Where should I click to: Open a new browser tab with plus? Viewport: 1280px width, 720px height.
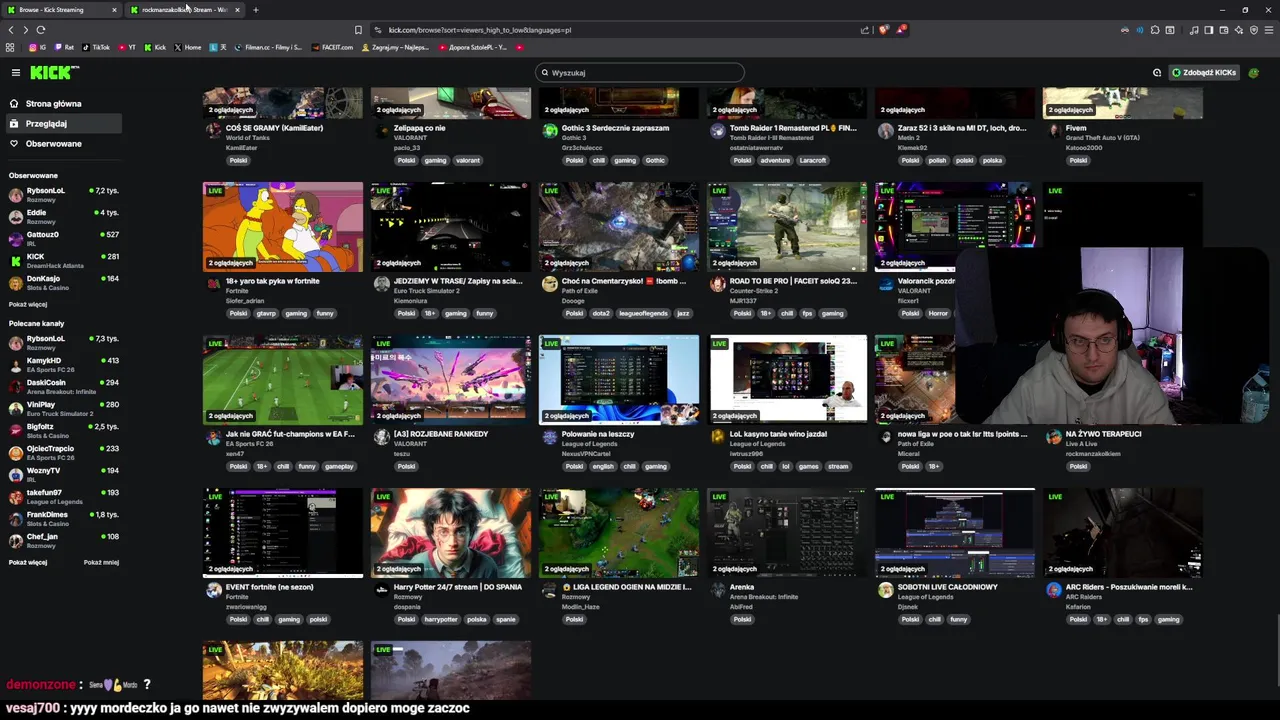[x=255, y=10]
